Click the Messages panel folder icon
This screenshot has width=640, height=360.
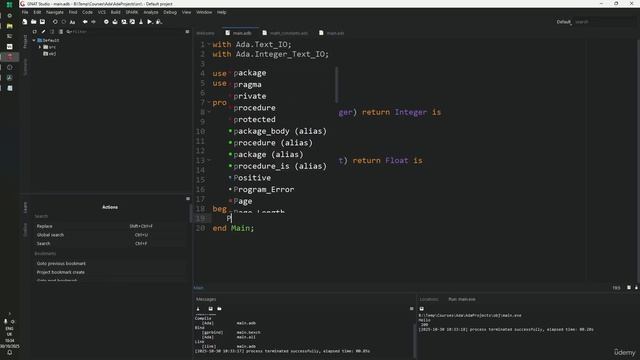[x=220, y=309]
